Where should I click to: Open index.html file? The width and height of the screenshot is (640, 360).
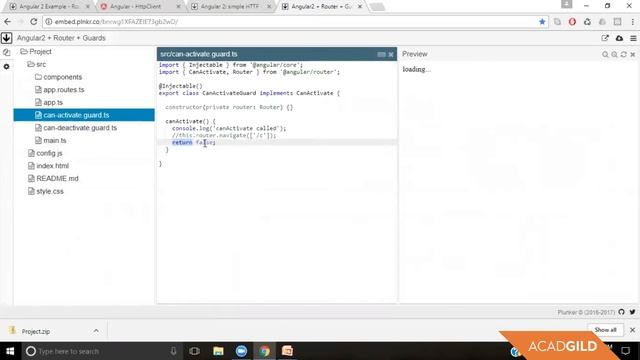click(x=48, y=166)
